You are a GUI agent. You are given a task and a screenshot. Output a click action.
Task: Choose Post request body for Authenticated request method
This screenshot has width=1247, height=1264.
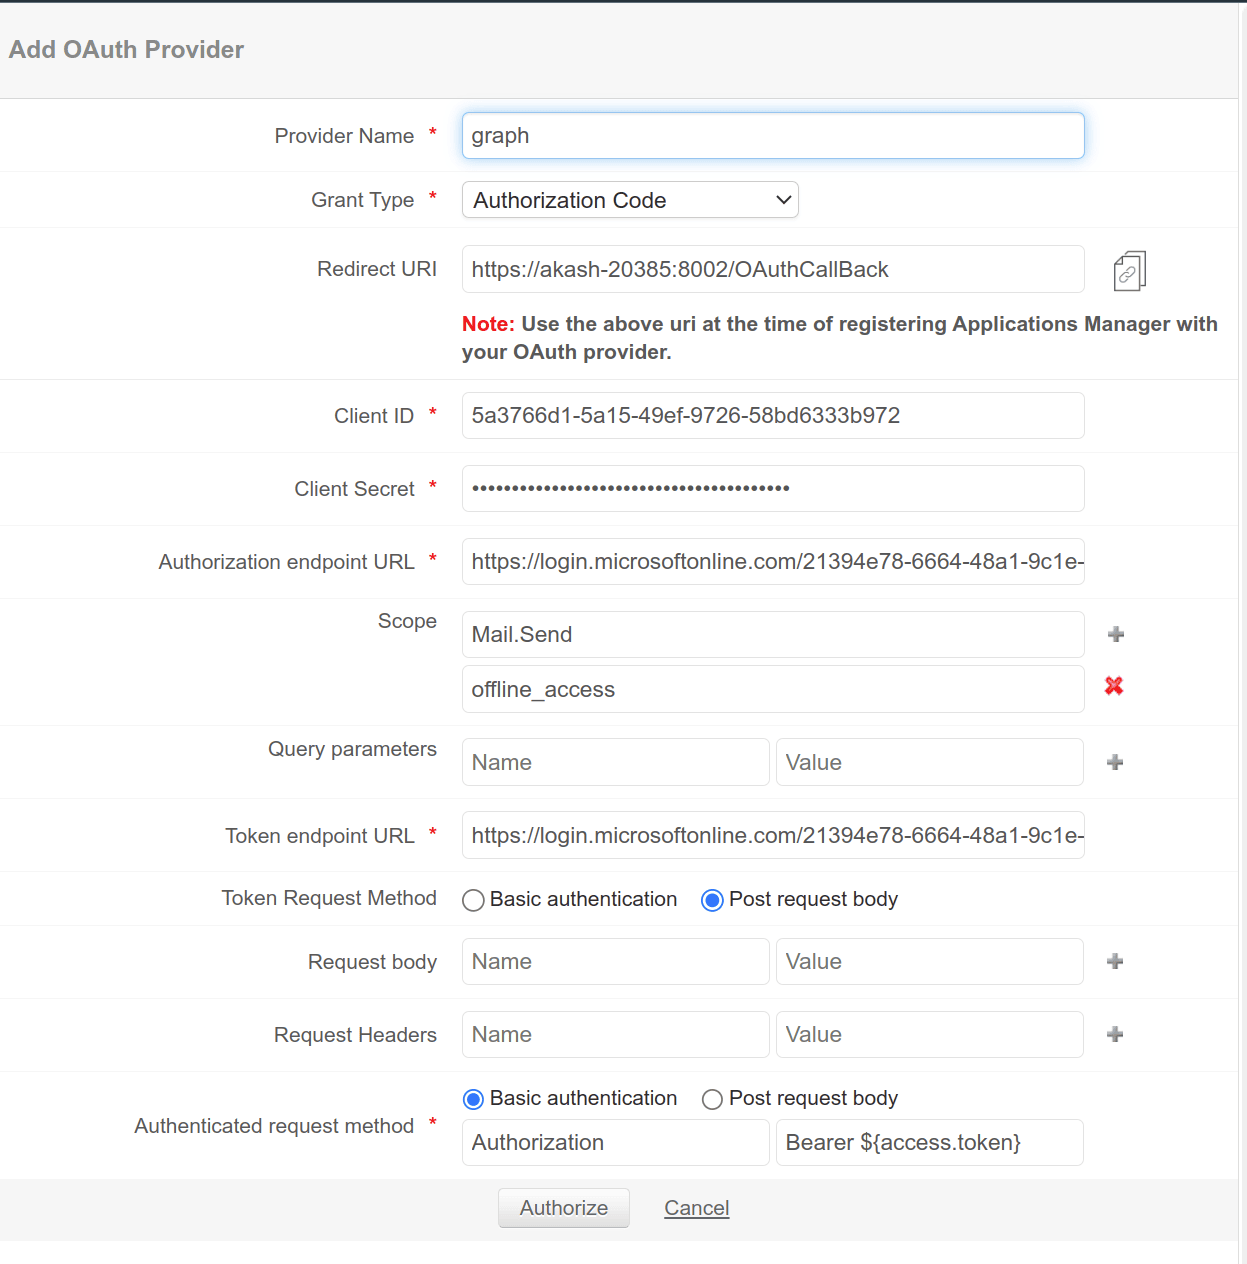point(712,1099)
